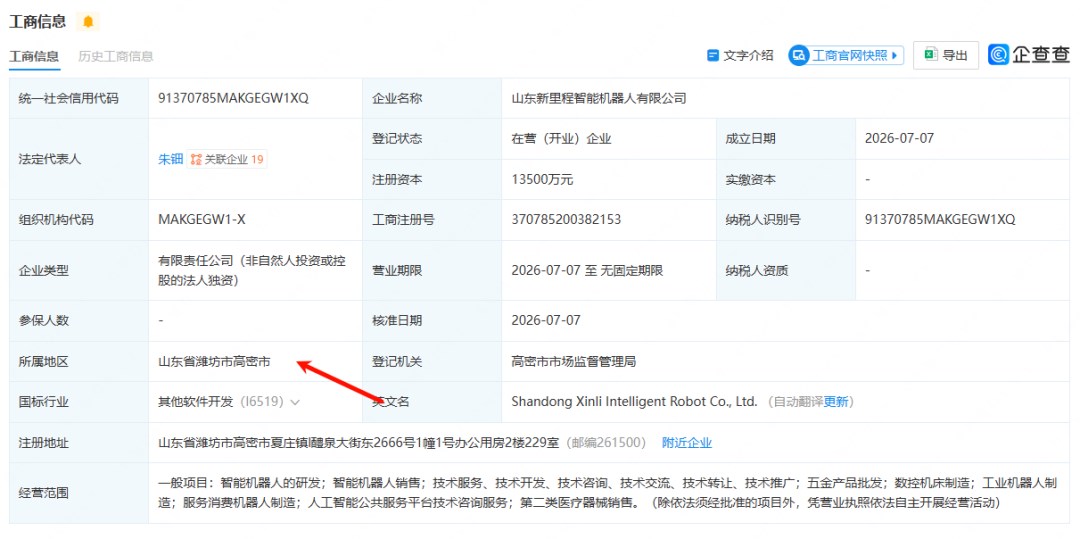Click the 导出 export button
Screen dimensions: 1080x539
pyautogui.click(x=946, y=56)
